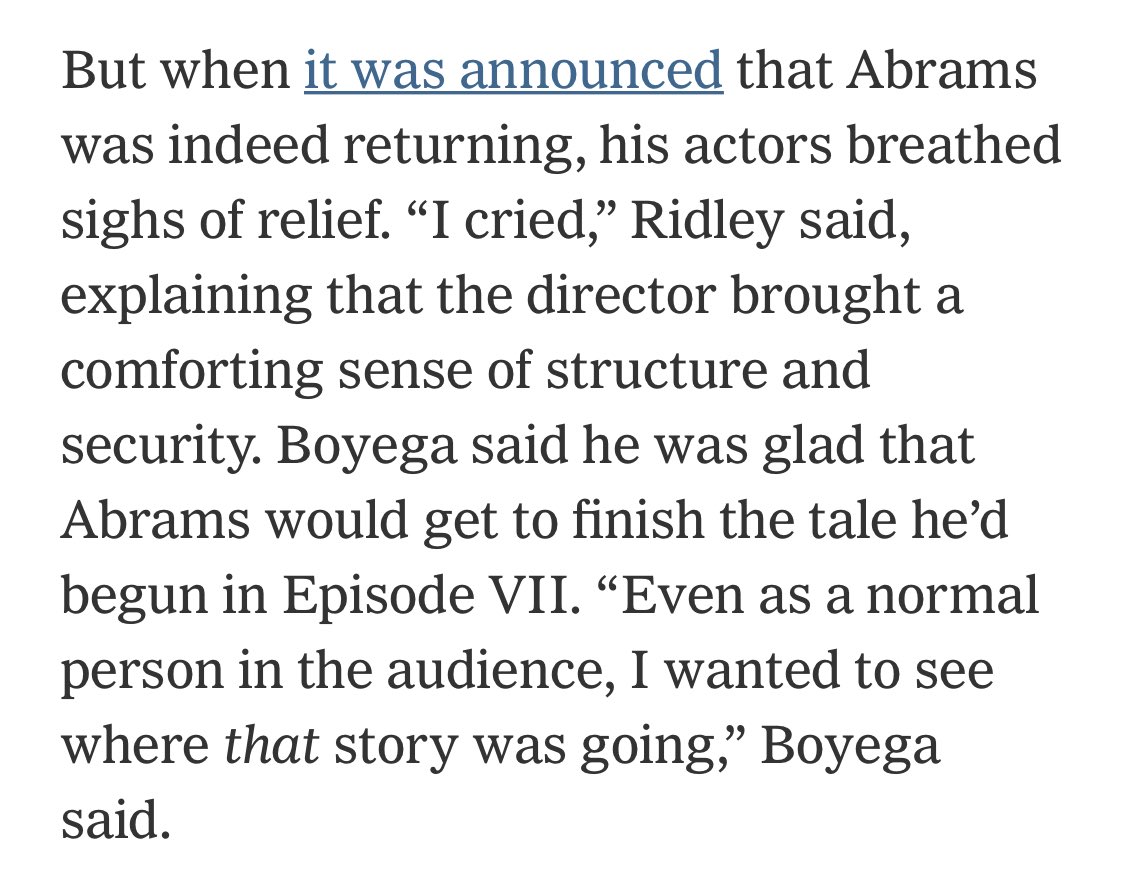The width and height of the screenshot is (1124, 880).
Task: Click the word 'Episode' before VII
Action: click(x=378, y=596)
